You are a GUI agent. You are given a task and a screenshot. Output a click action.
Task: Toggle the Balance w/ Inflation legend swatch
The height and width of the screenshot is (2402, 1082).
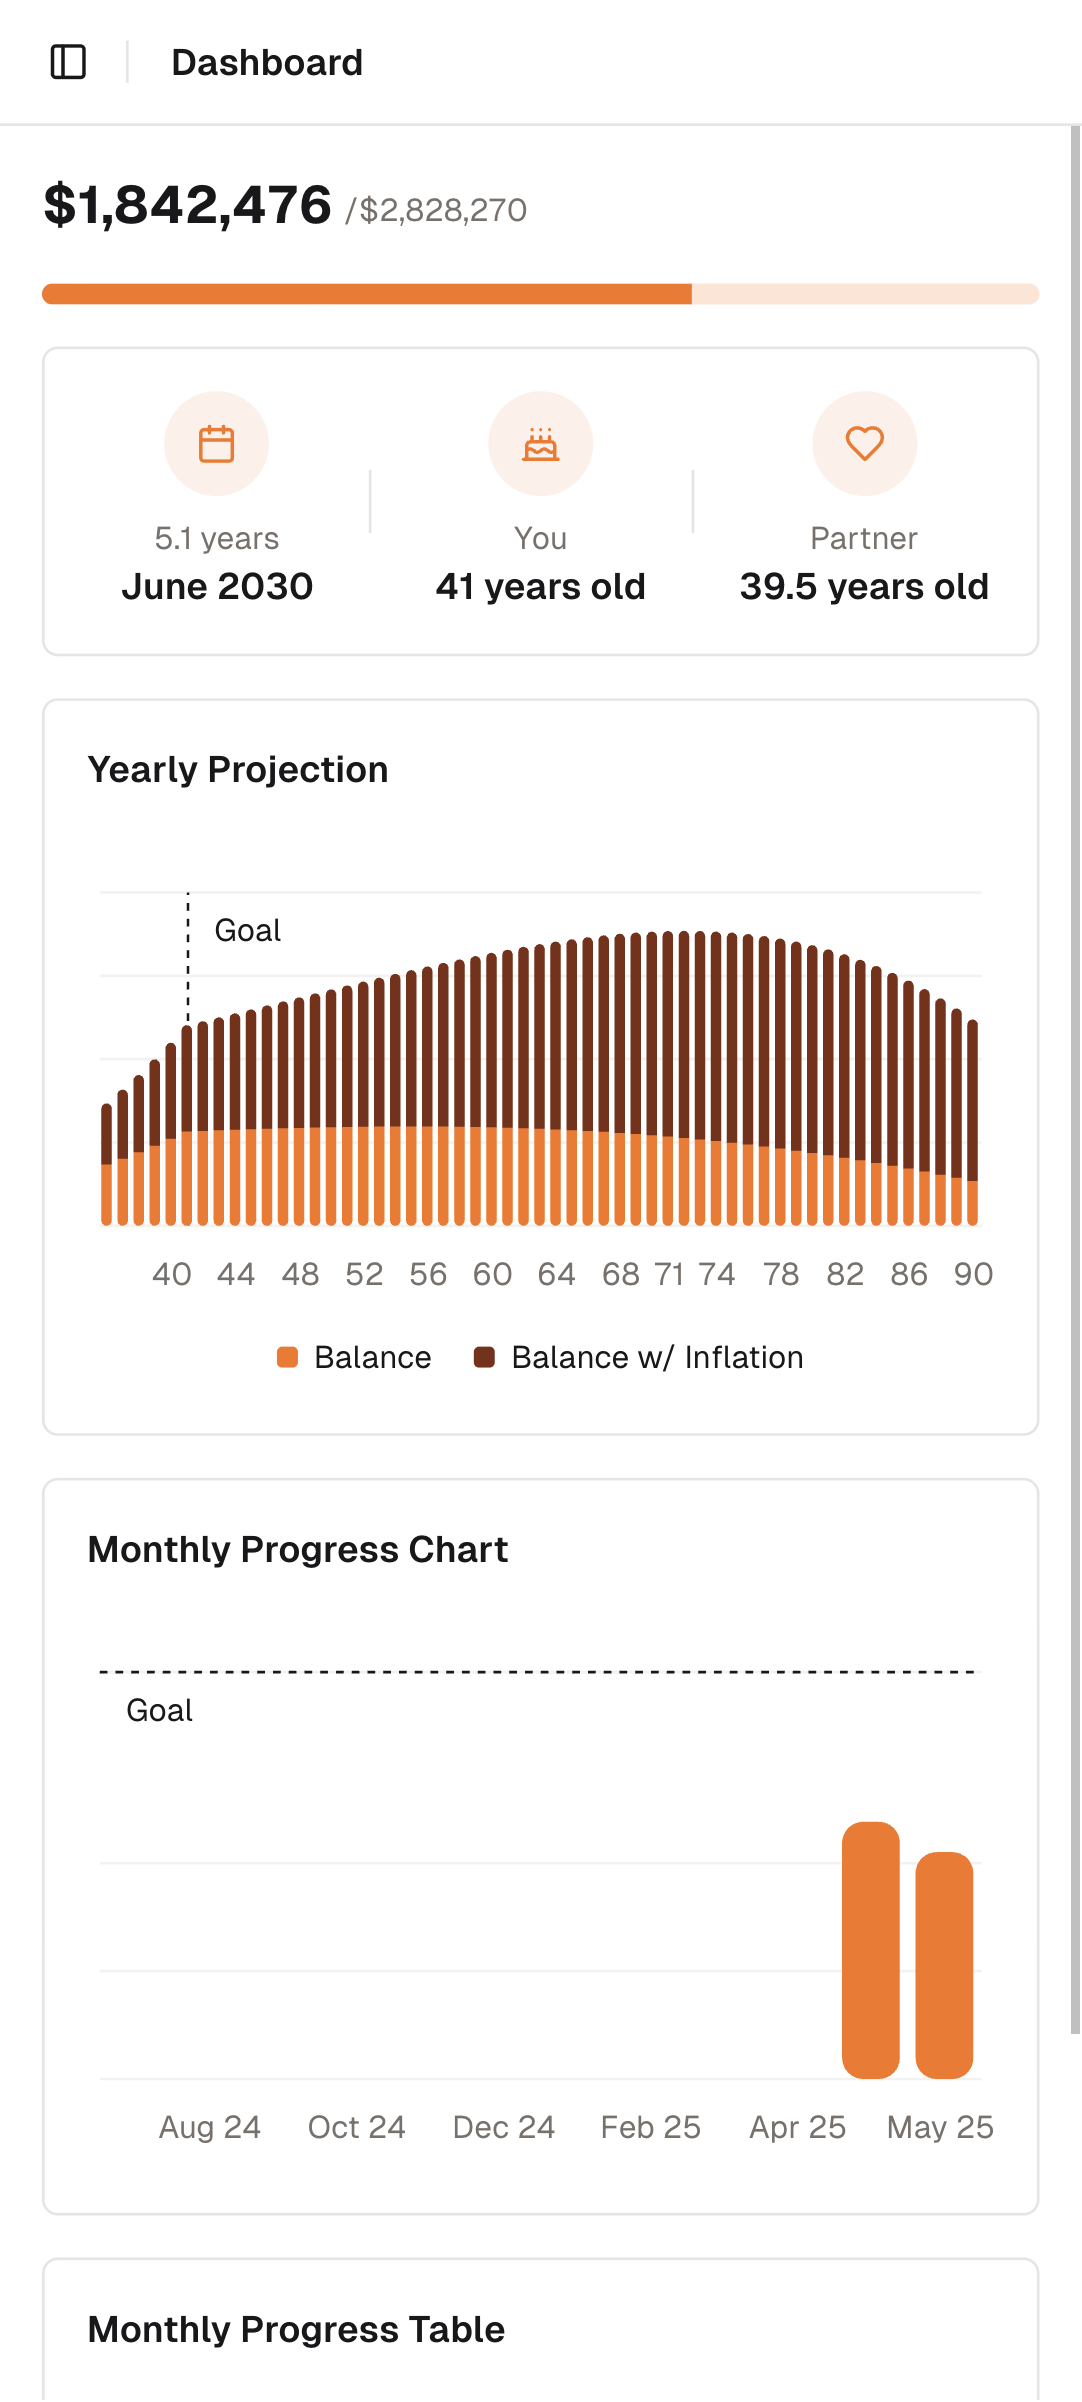pos(485,1357)
